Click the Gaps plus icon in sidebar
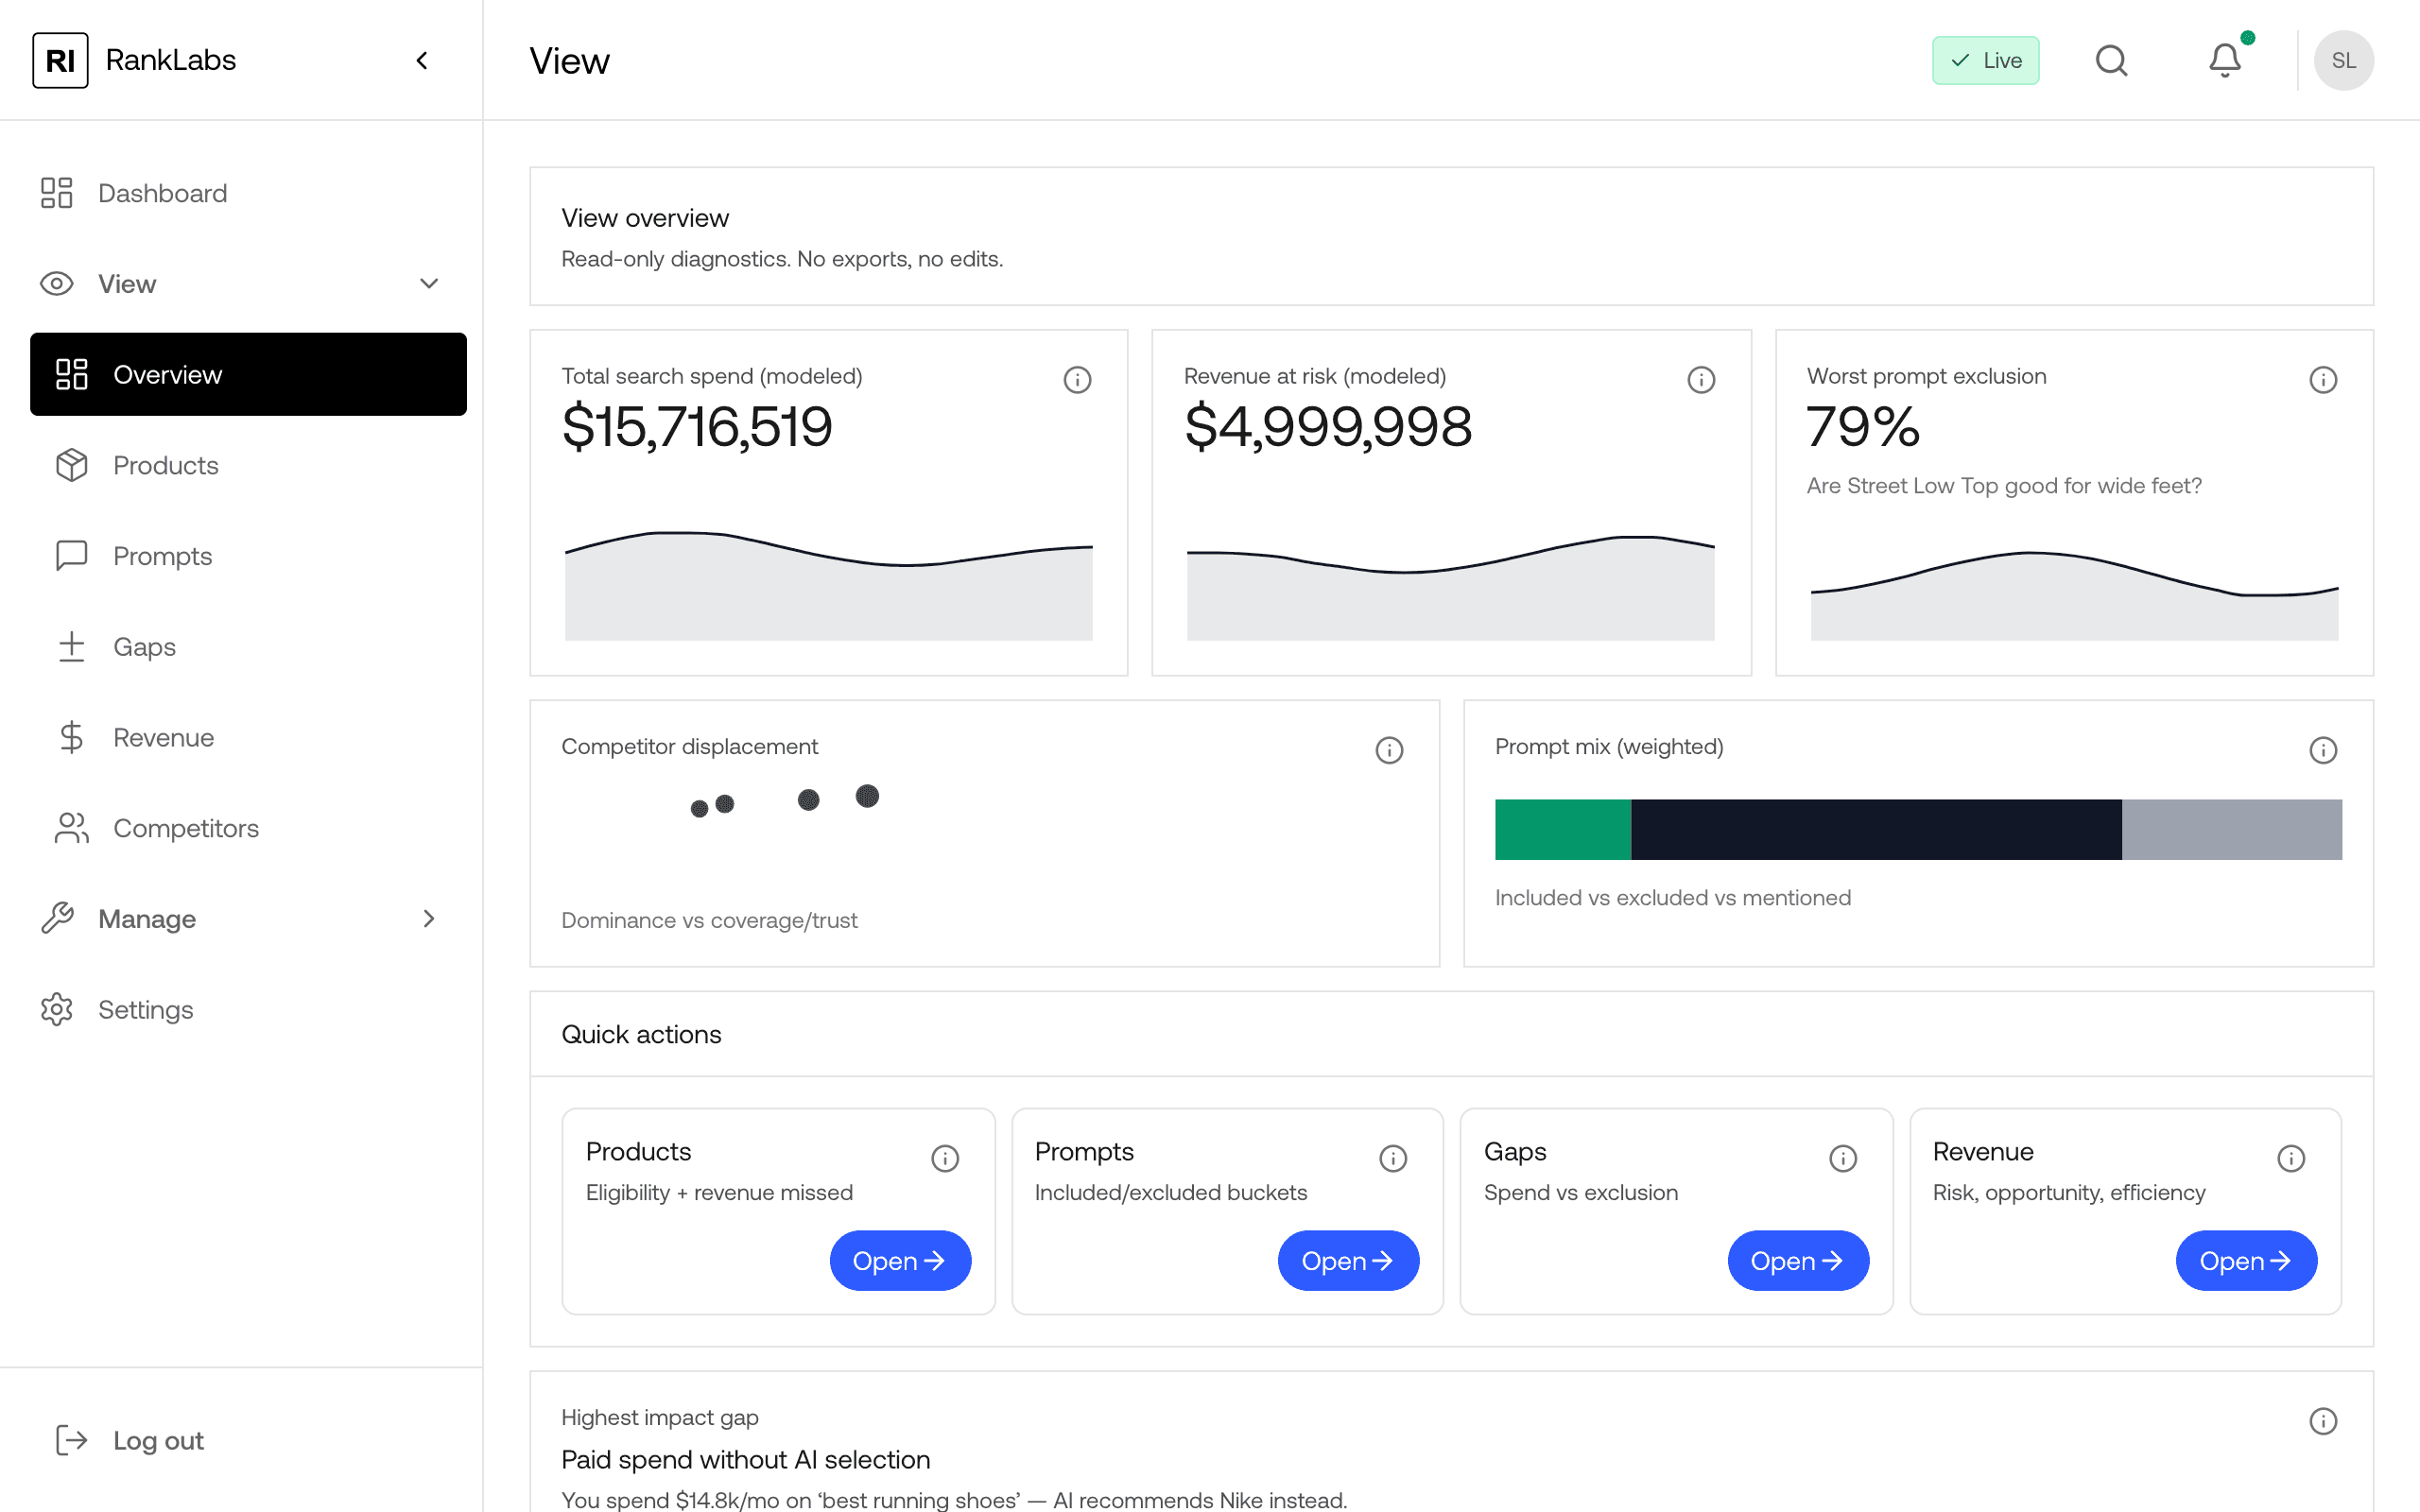2420x1512 pixels. tap(69, 646)
